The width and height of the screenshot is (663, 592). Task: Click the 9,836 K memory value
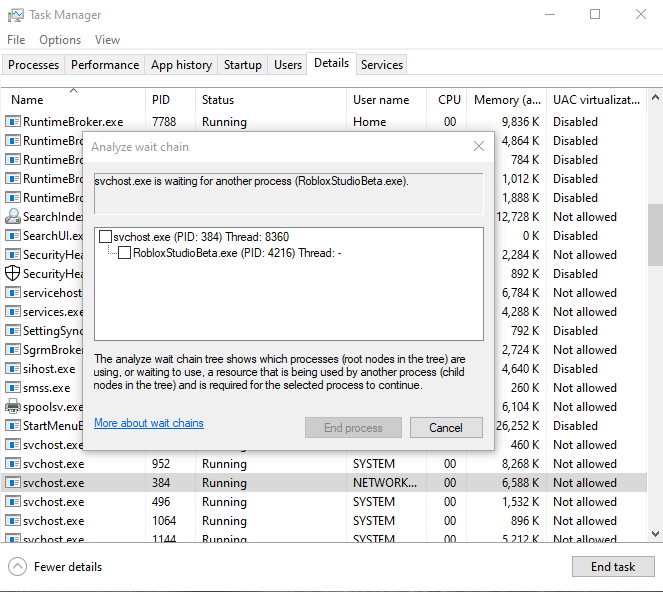pos(521,122)
